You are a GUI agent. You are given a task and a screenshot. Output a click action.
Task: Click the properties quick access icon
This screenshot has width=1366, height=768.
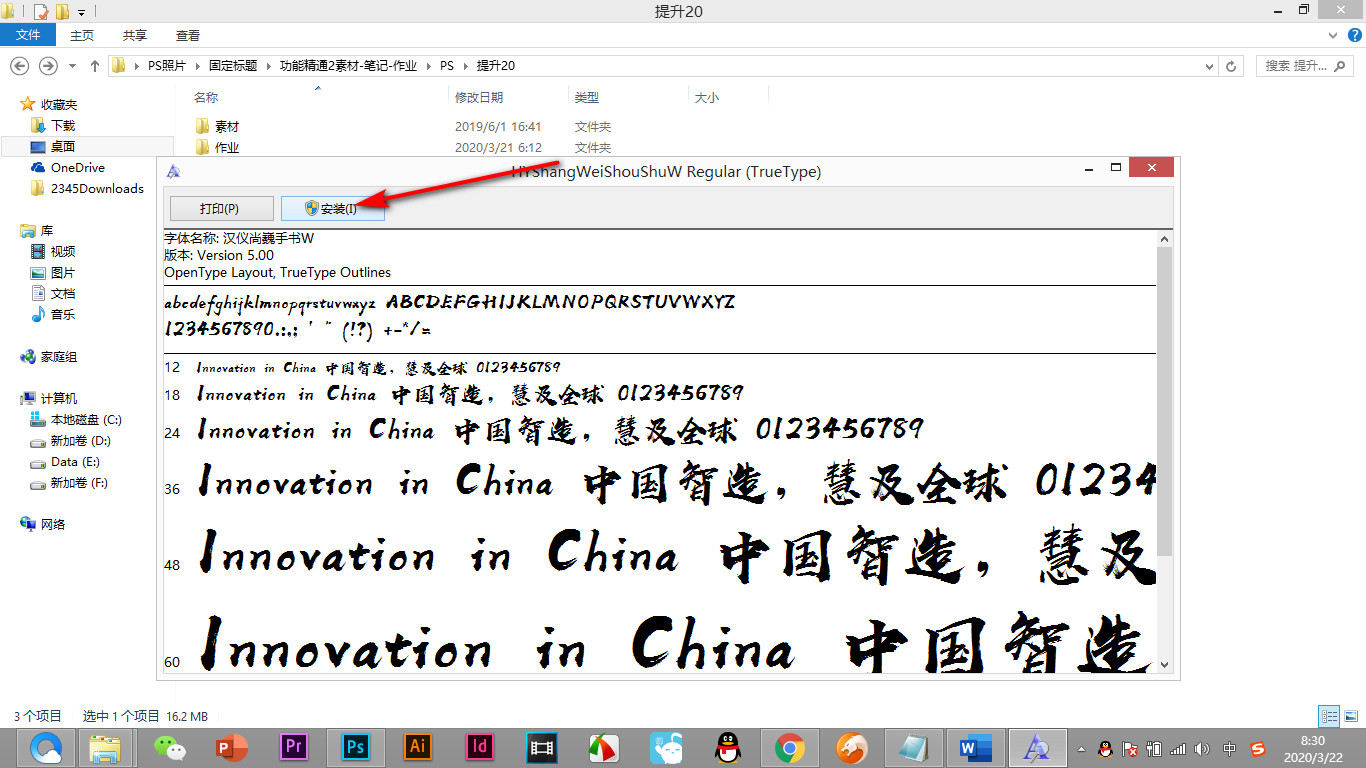point(41,12)
